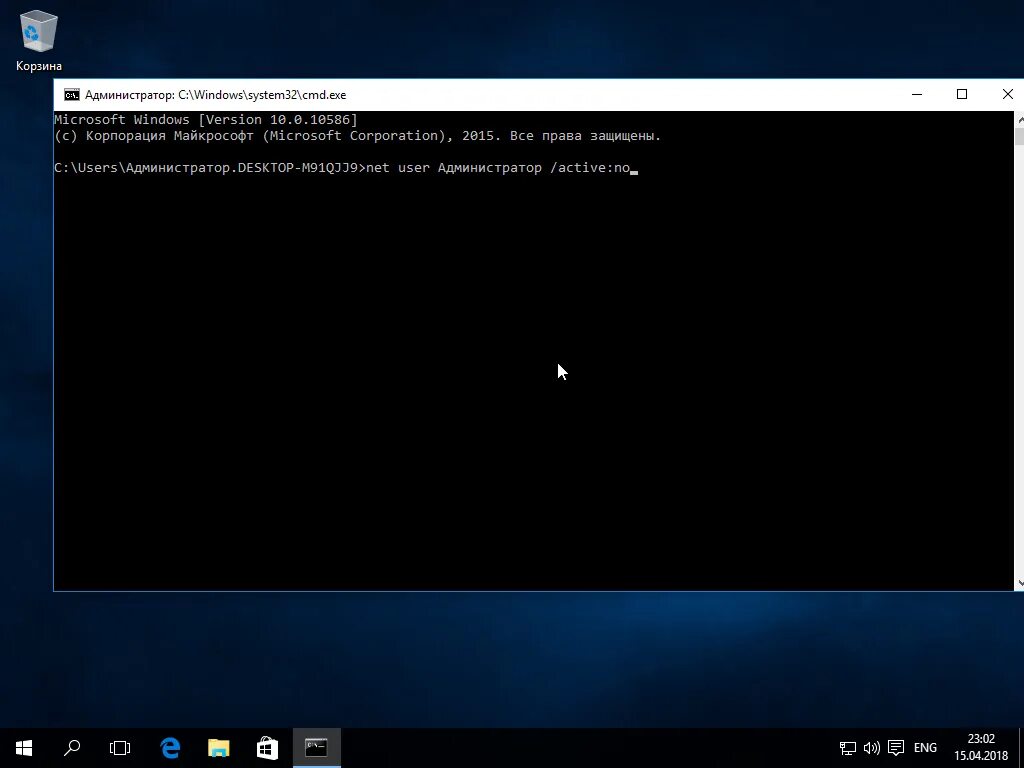Open the Action Center notifications
This screenshot has height=768, width=1024.
[x=895, y=747]
